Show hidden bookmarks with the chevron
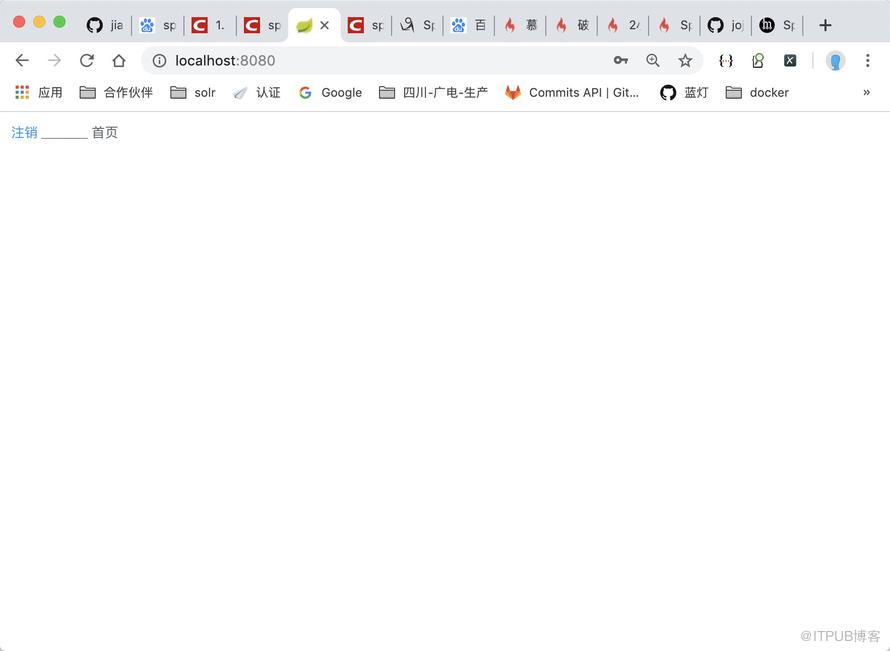This screenshot has width=890, height=651. pyautogui.click(x=866, y=93)
